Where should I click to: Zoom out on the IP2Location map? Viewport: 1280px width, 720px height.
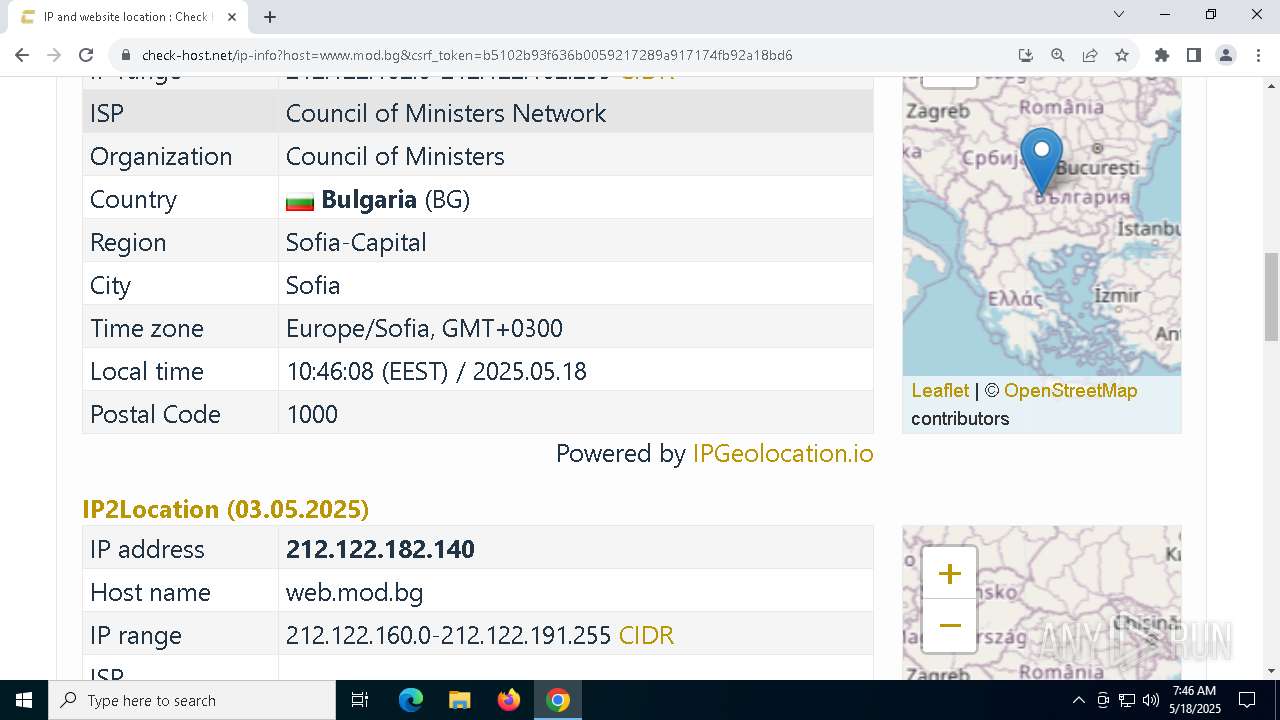coord(949,626)
